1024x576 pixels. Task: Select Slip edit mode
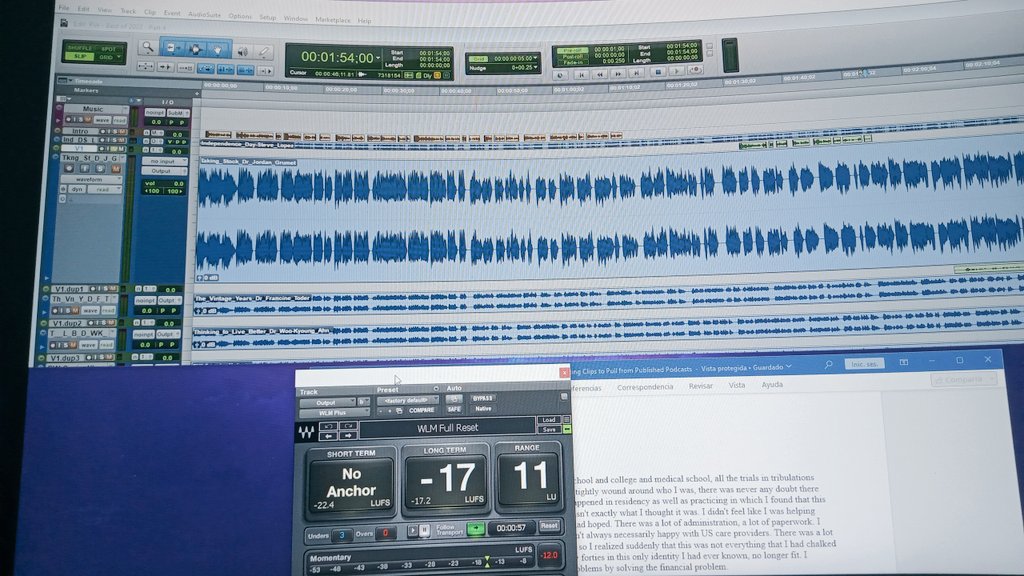point(80,56)
